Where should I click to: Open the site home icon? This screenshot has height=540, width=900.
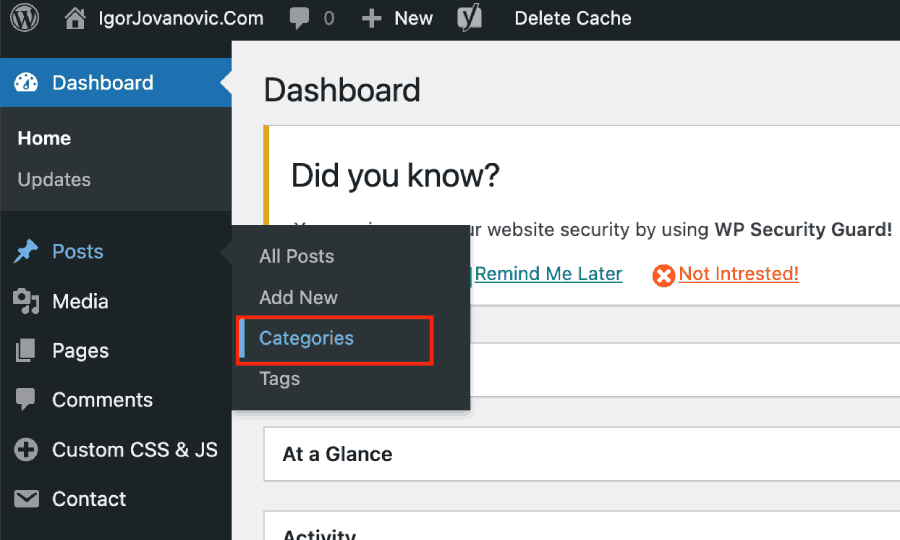75,18
